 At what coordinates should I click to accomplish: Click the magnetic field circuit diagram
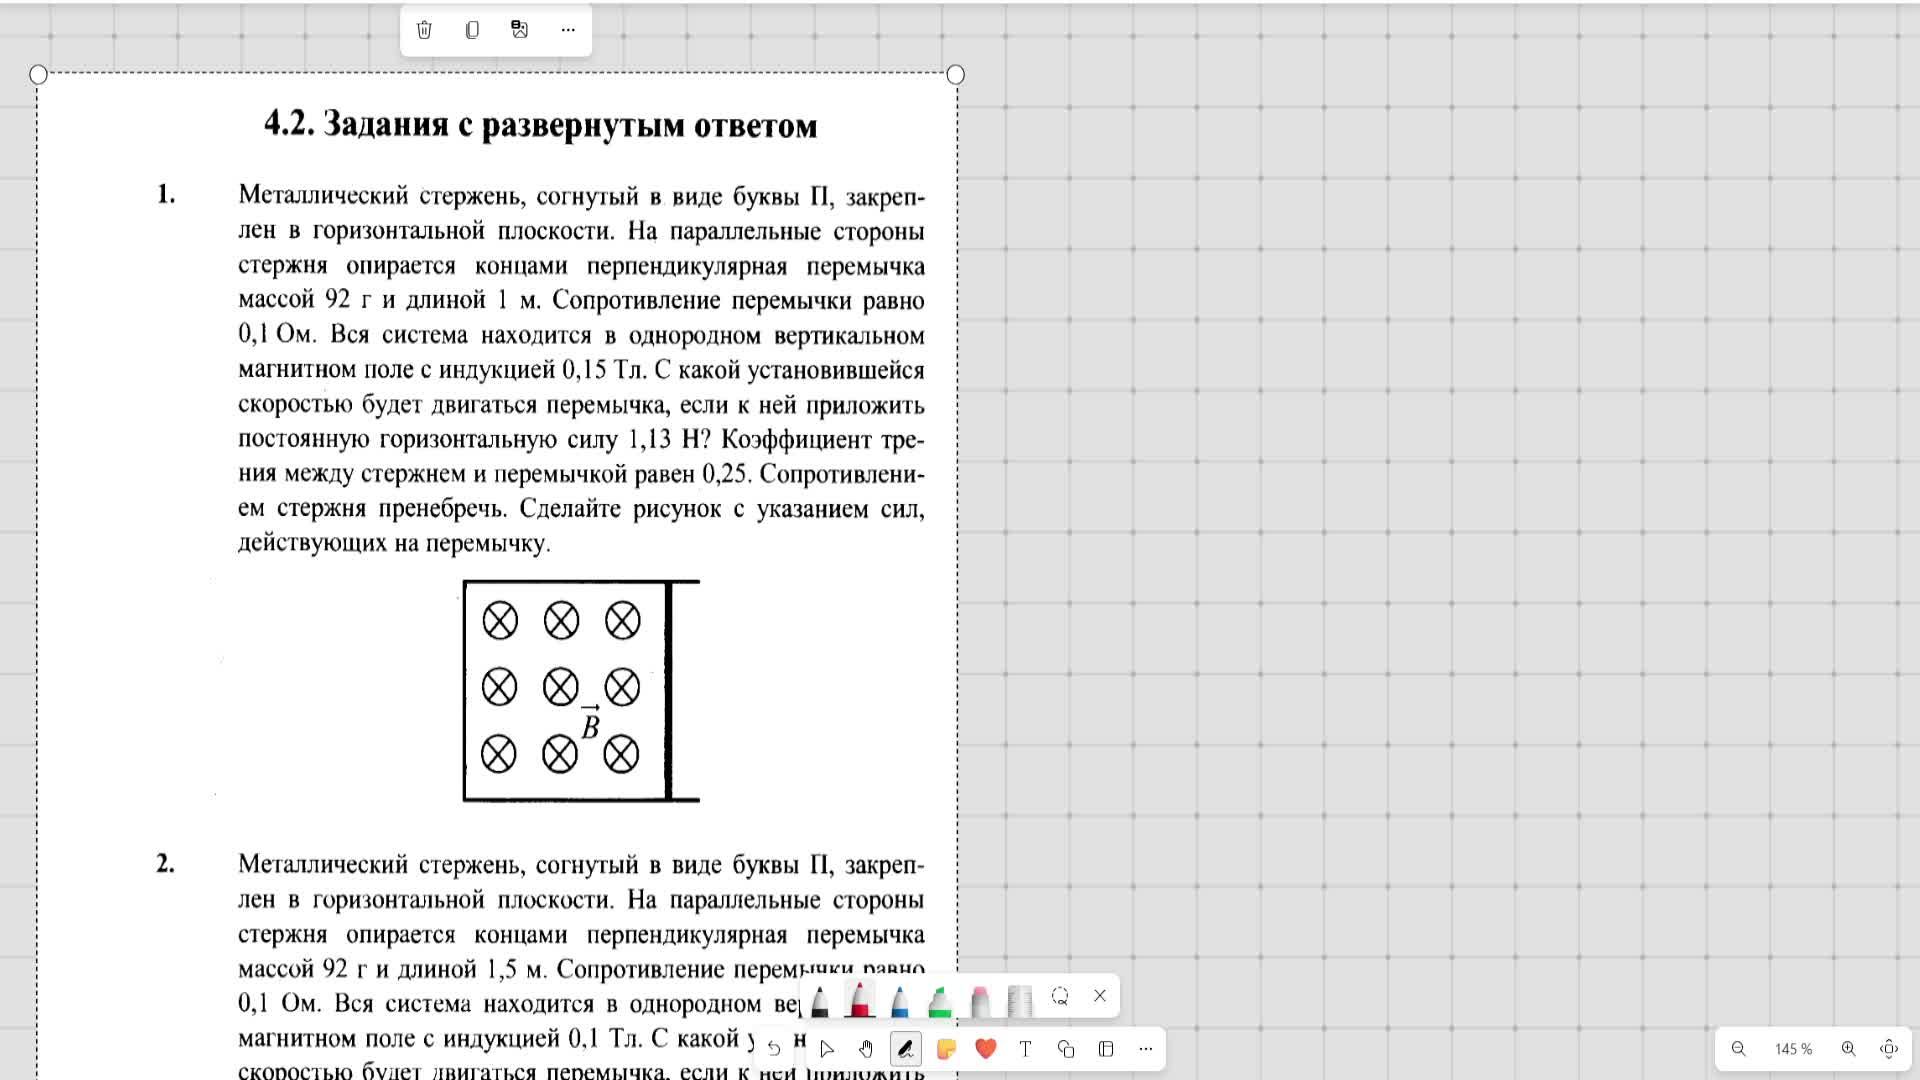click(581, 691)
